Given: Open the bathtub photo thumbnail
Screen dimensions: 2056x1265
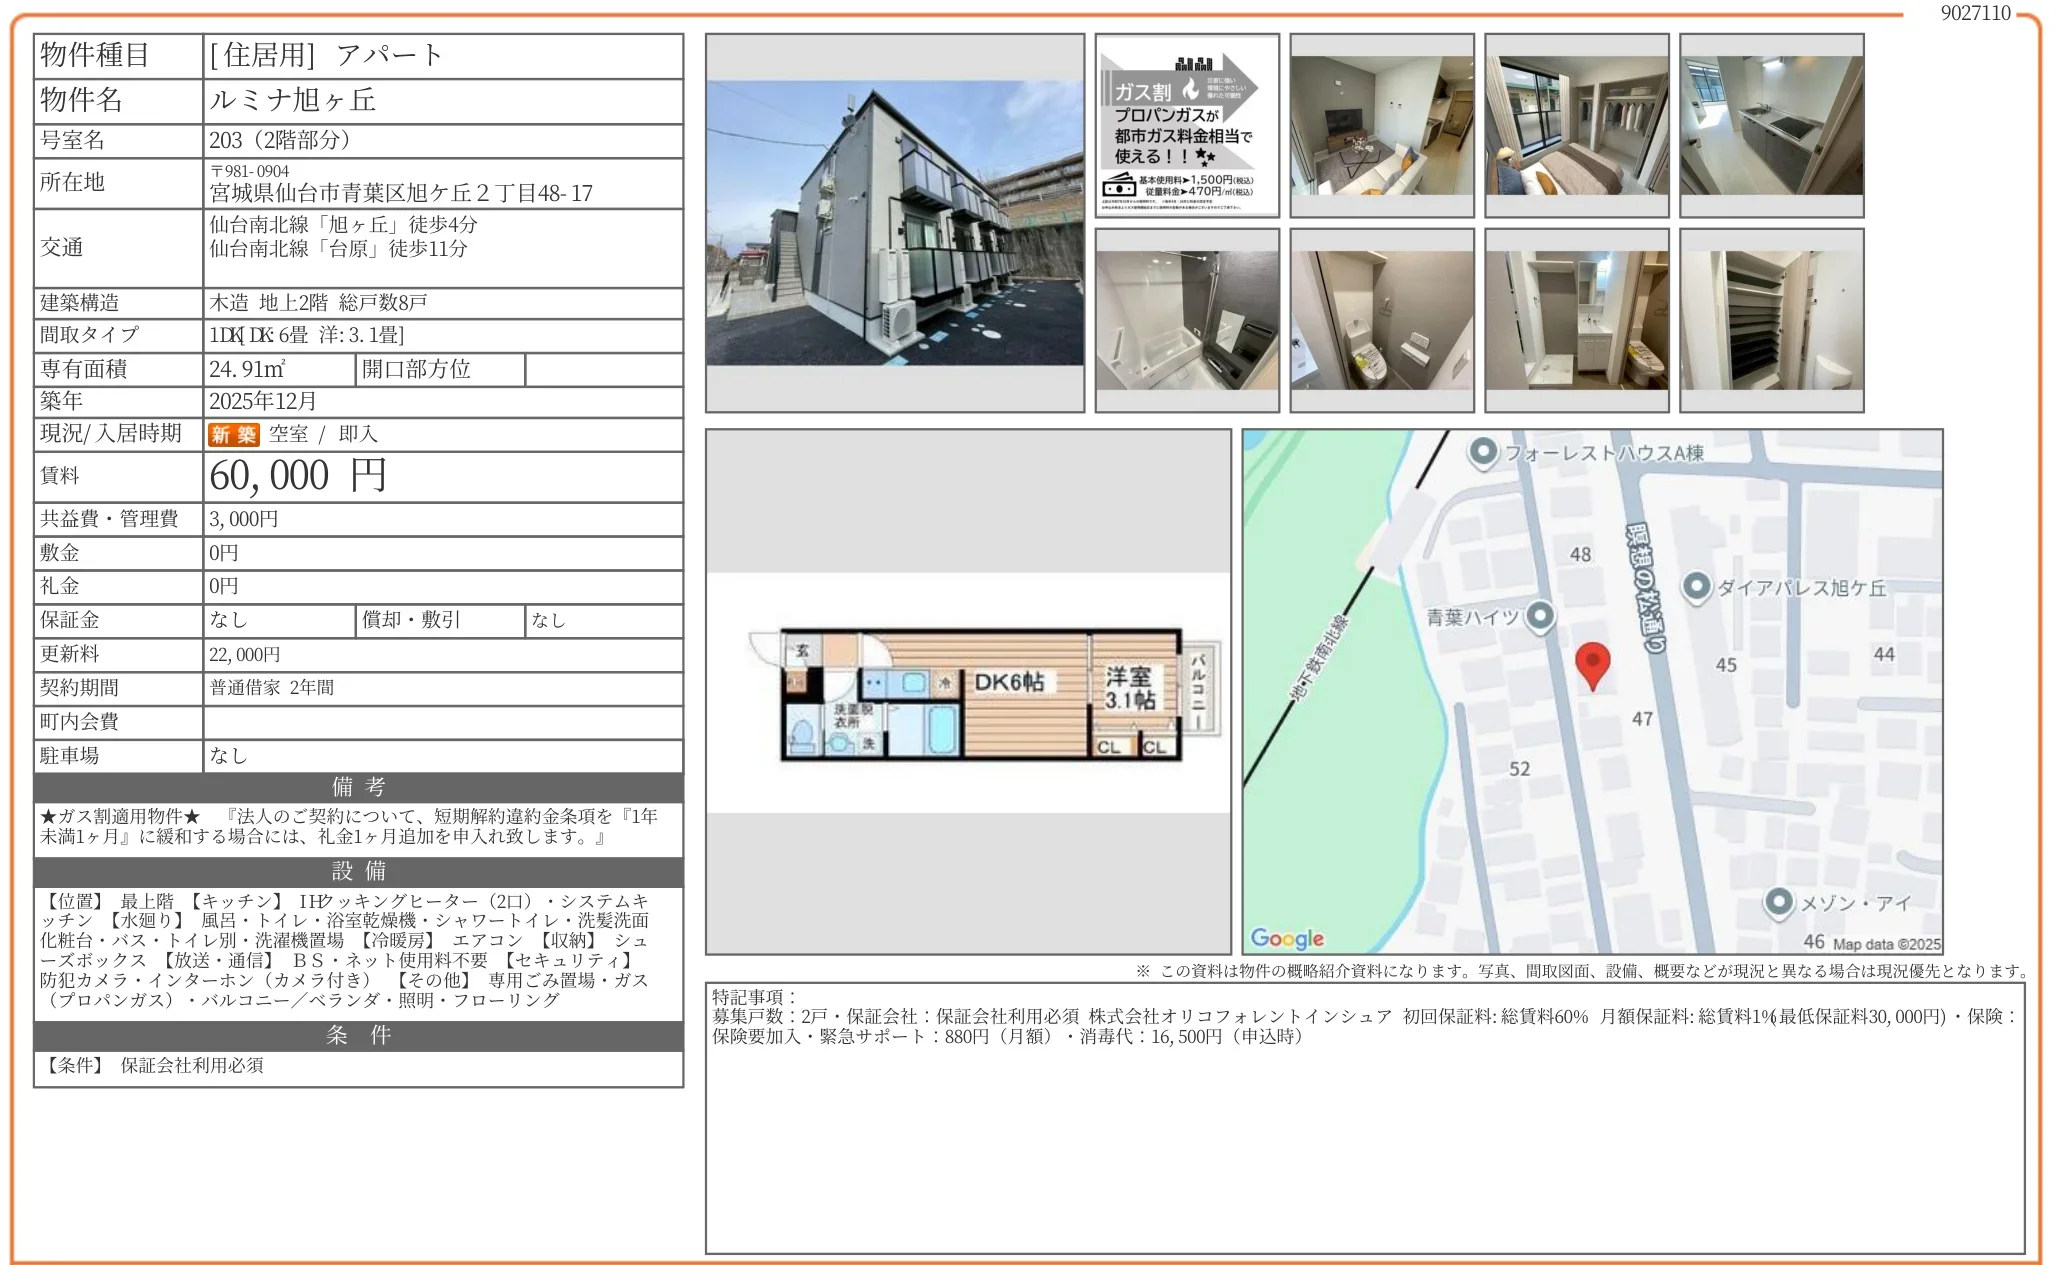Looking at the screenshot, I should pyautogui.click(x=1186, y=320).
